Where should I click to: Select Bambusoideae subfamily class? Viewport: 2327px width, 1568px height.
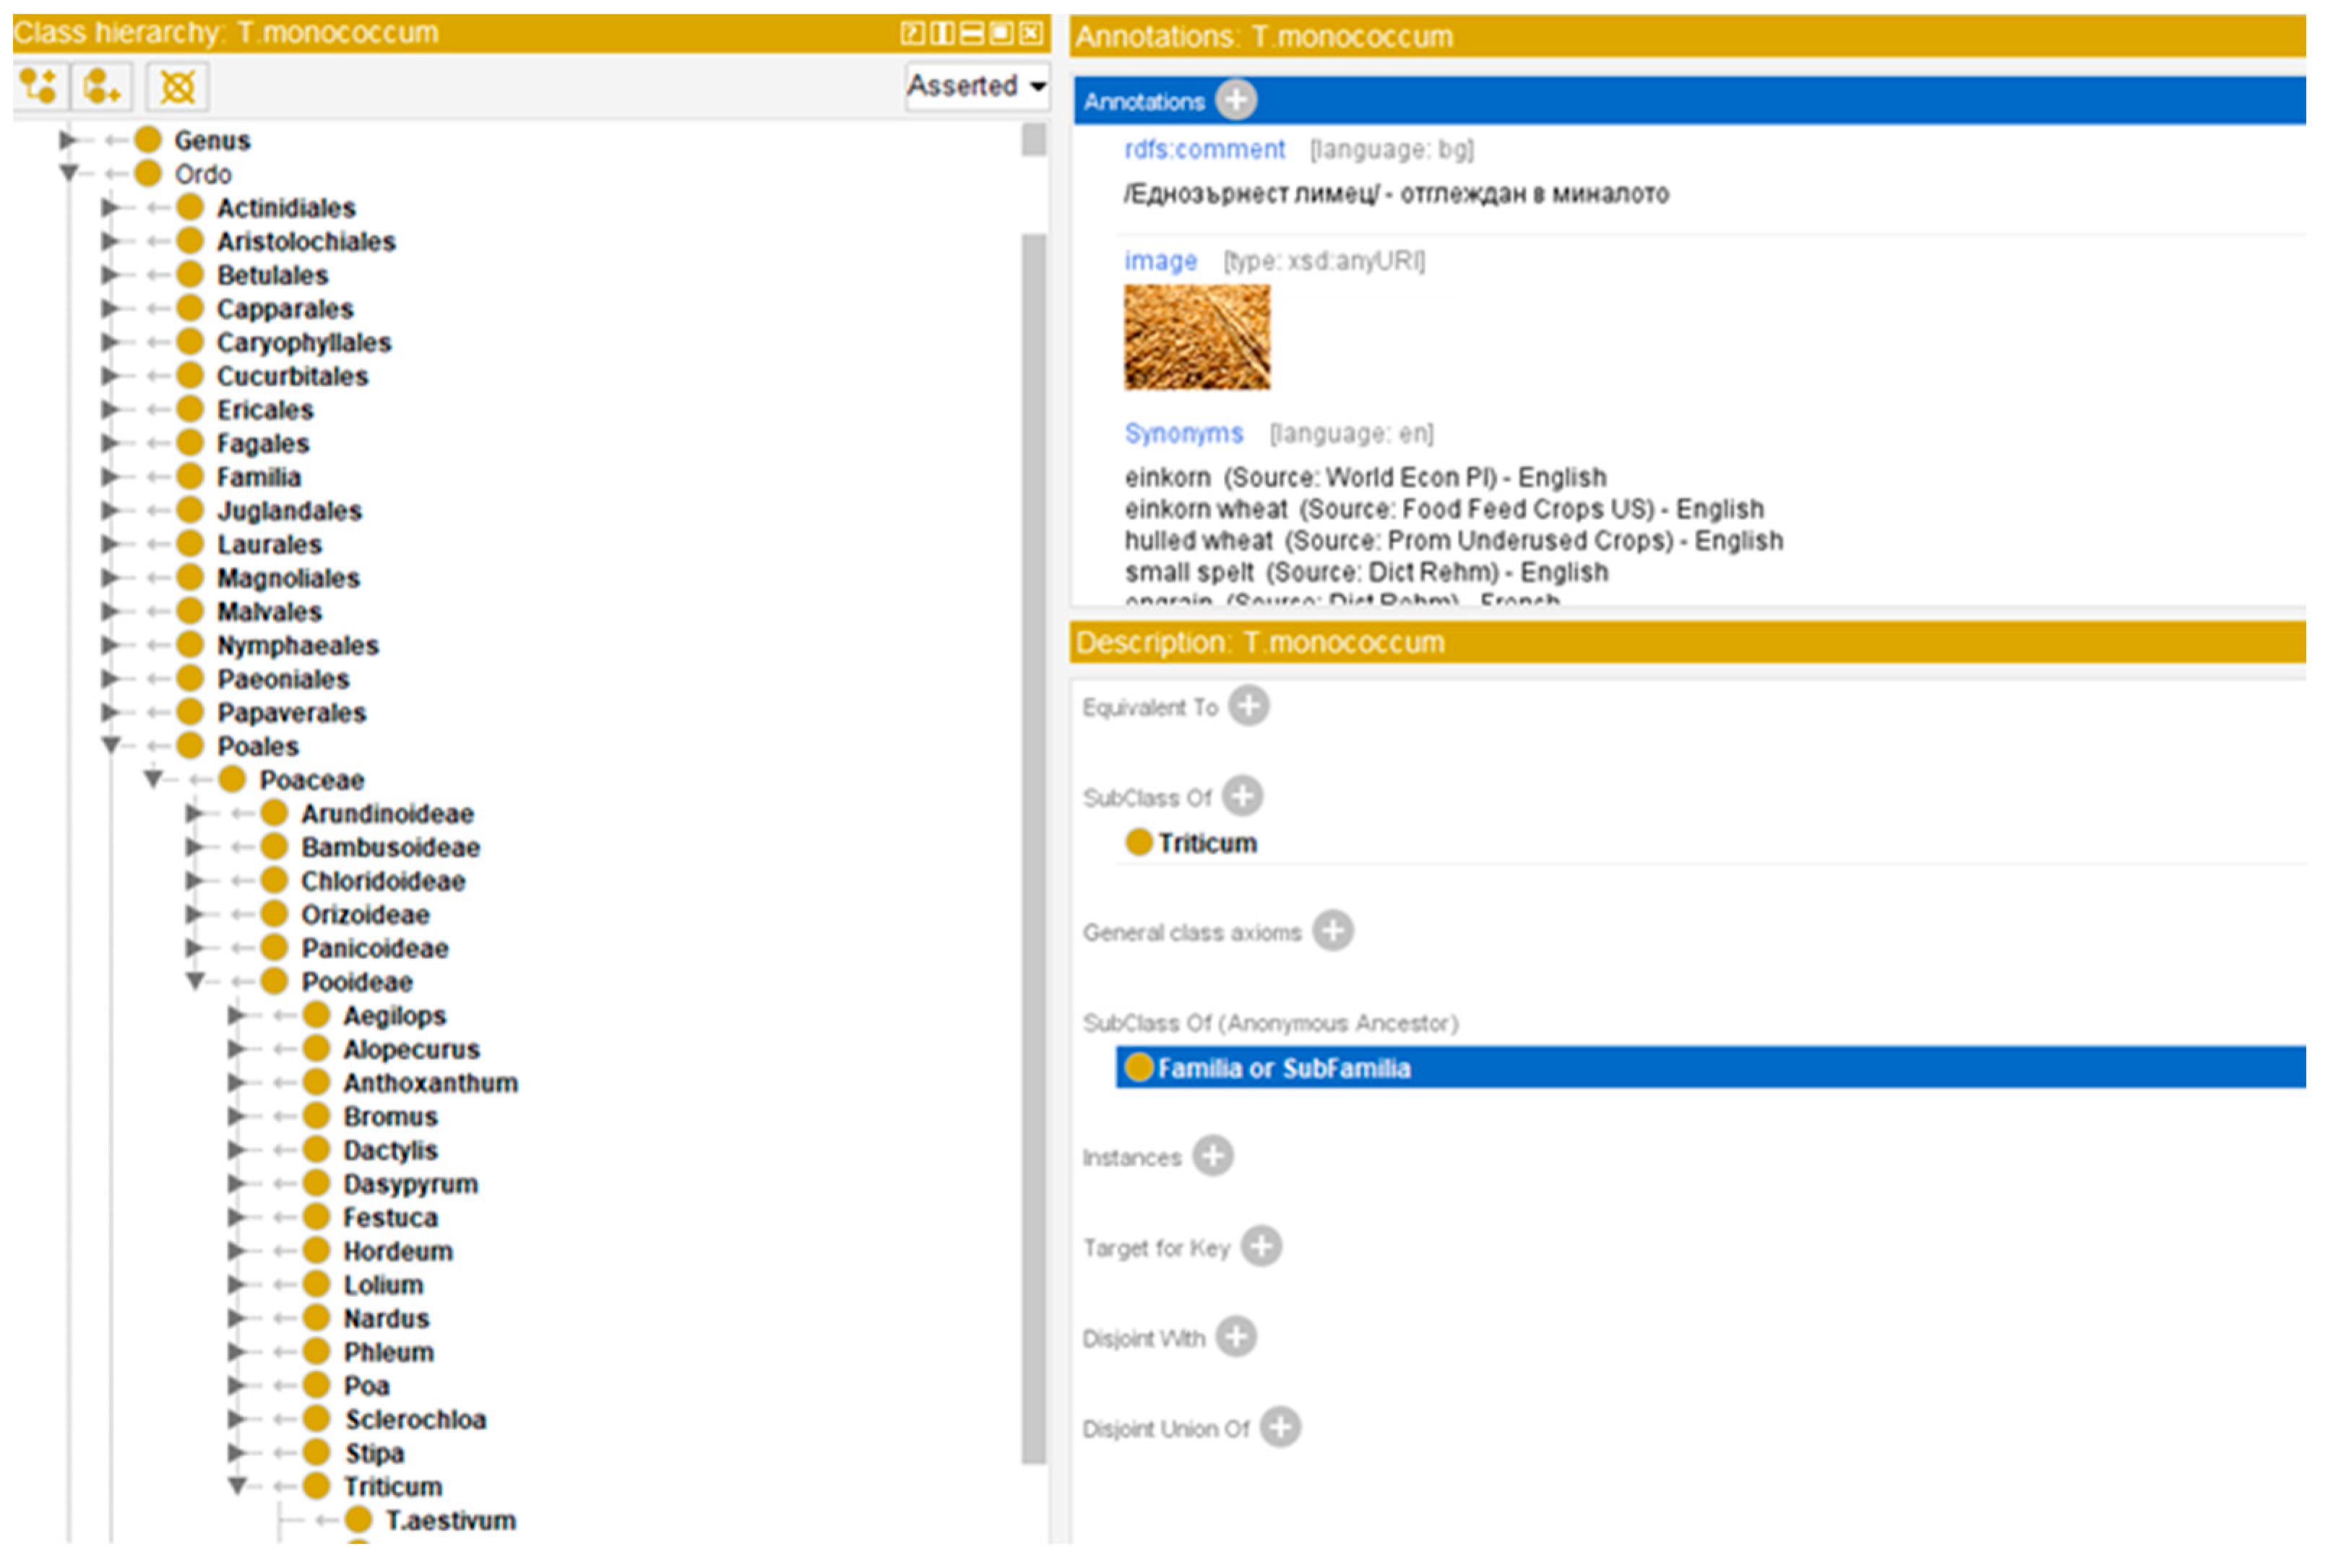click(390, 848)
